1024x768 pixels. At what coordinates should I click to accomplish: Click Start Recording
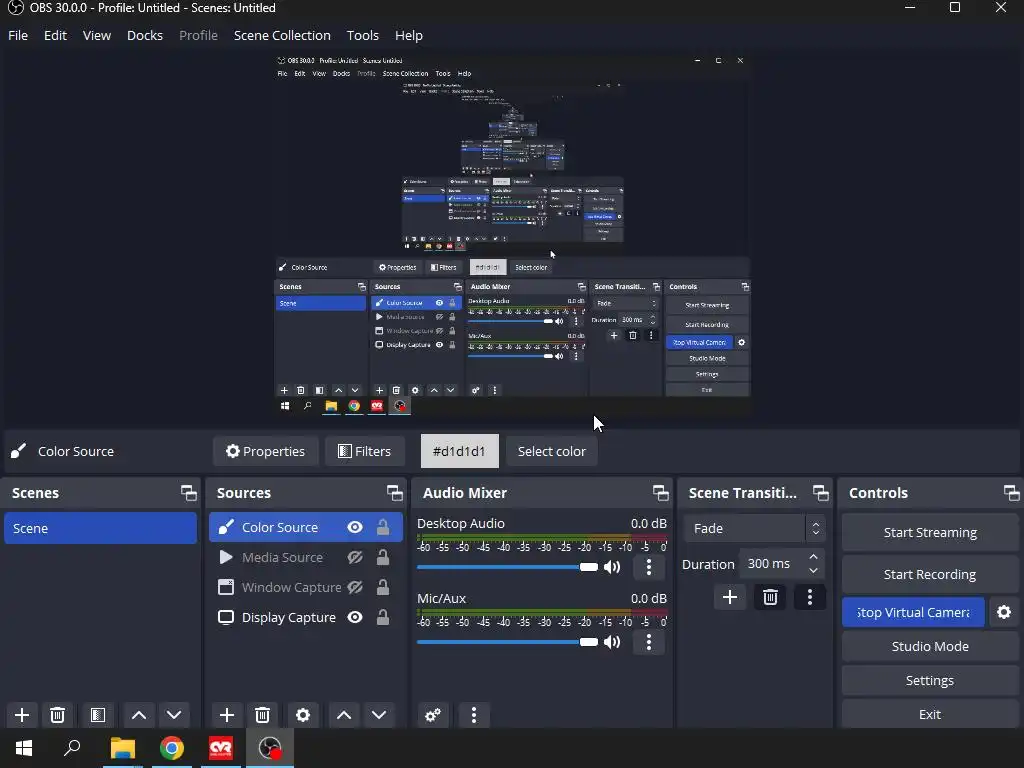930,574
